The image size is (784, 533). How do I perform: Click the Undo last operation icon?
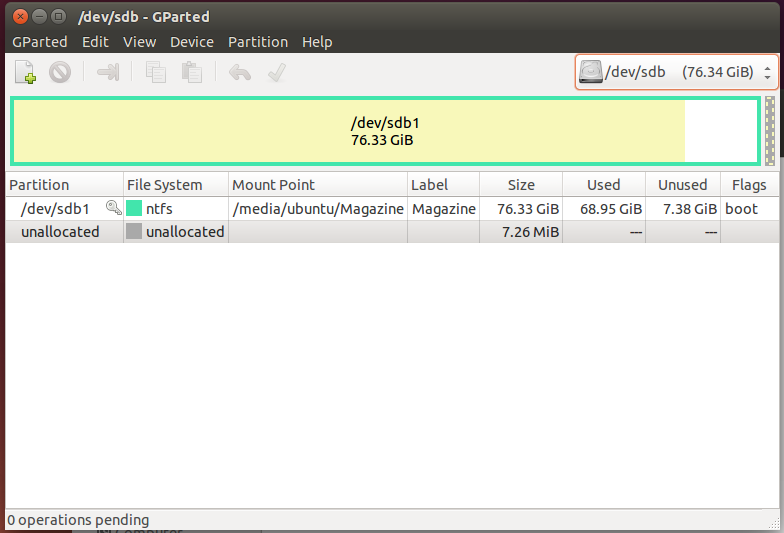[240, 72]
